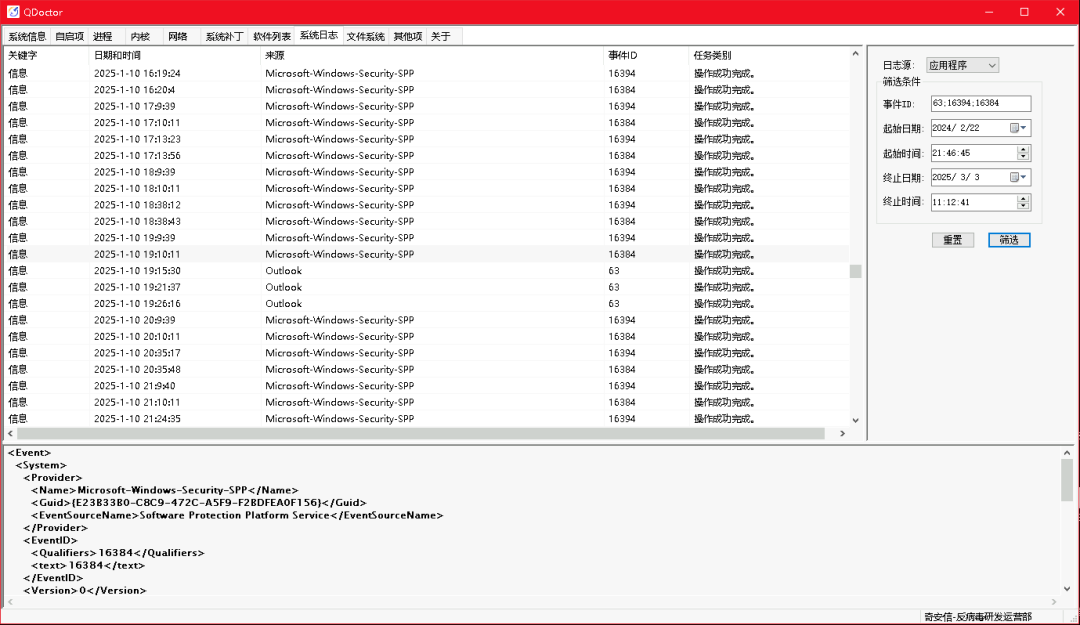Click the log list scroll up arrow
1080x625 pixels.
point(855,53)
